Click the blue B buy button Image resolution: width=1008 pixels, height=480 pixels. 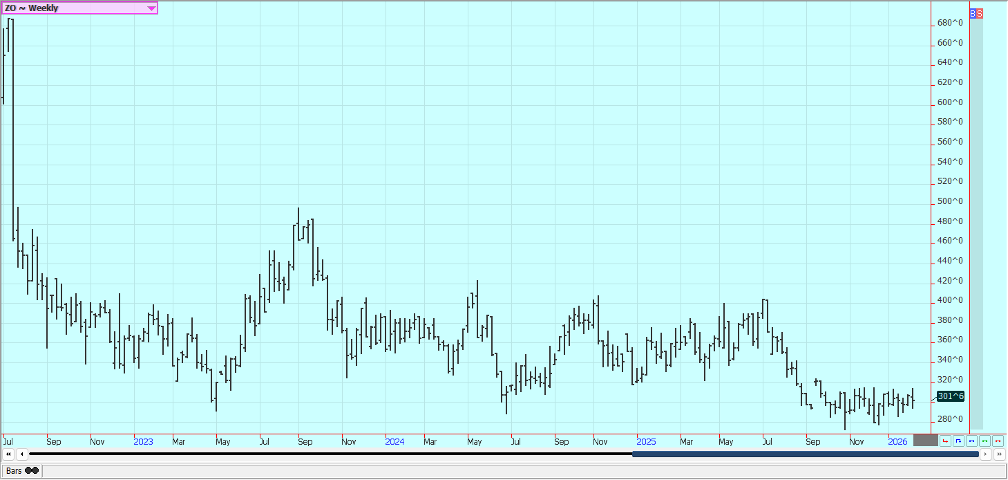point(975,14)
